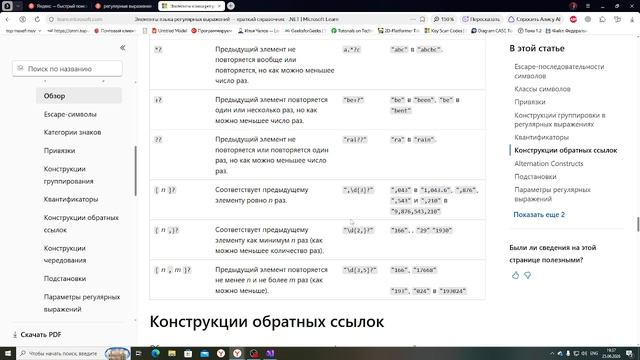Viewport: 640px width, 360px height.
Task: Click the left sidebar scrollbar
Action: point(136,171)
